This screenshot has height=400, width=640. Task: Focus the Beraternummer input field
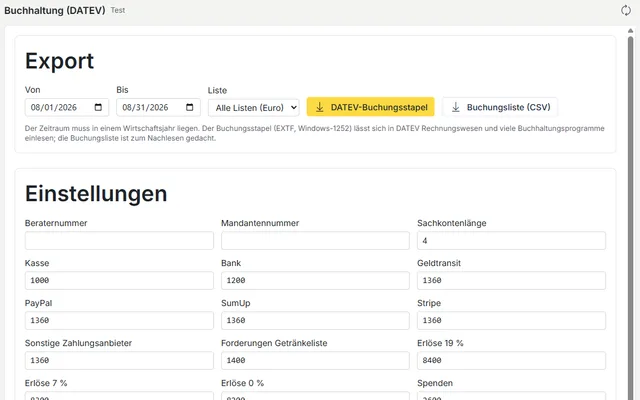pos(119,240)
